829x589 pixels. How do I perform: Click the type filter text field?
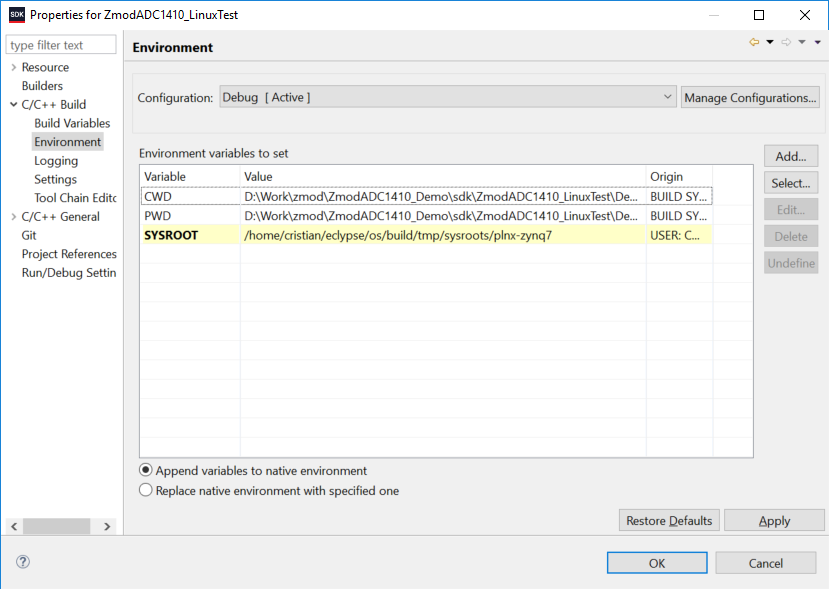(61, 45)
